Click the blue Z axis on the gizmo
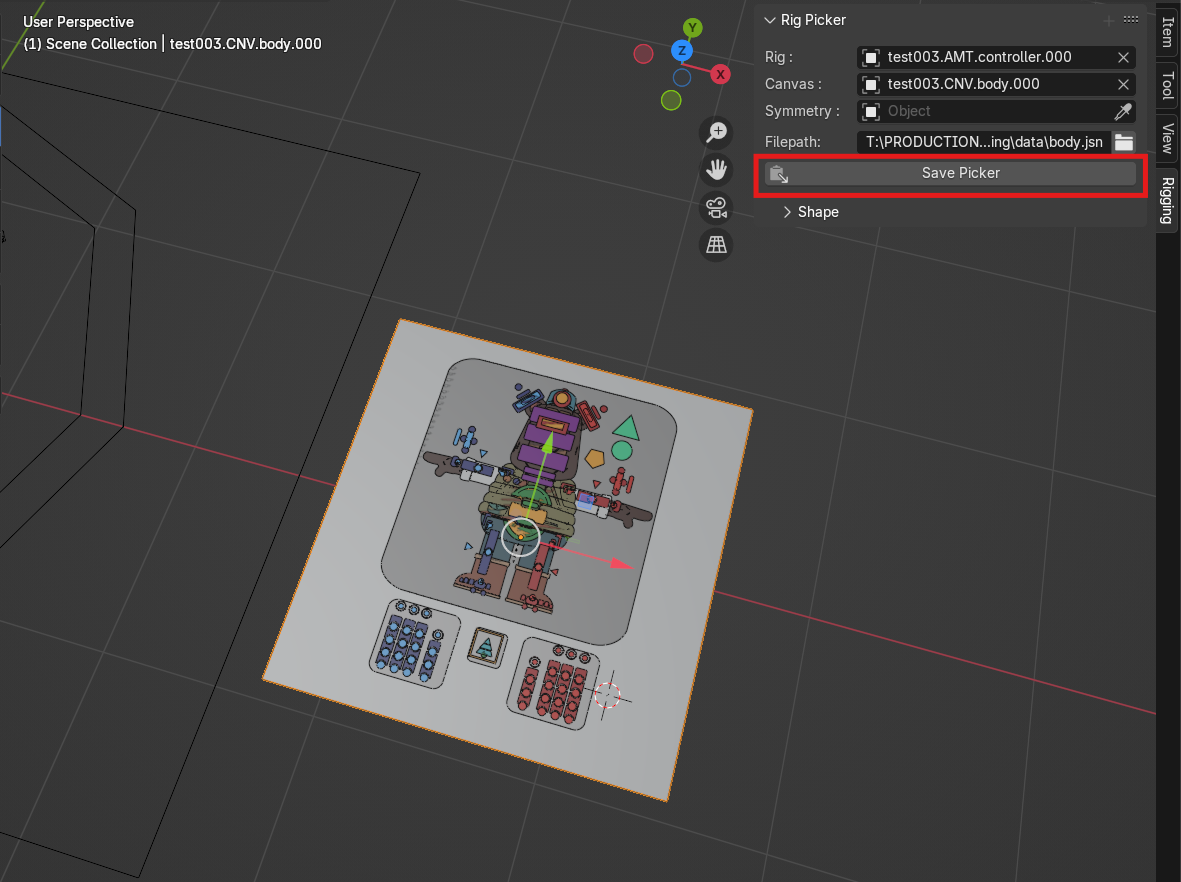Image resolution: width=1181 pixels, height=882 pixels. coord(682,51)
